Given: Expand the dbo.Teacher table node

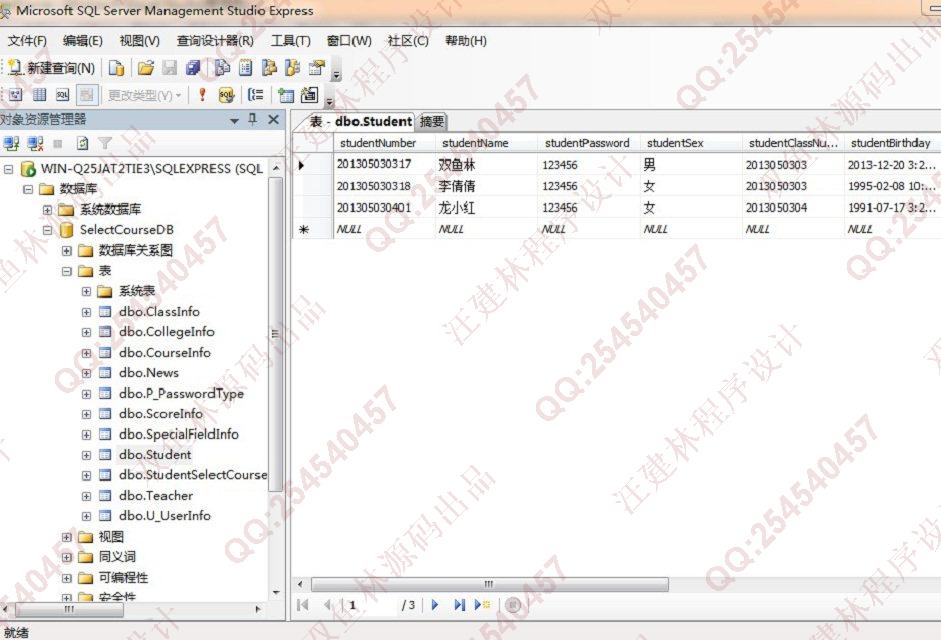Looking at the screenshot, I should coord(86,497).
